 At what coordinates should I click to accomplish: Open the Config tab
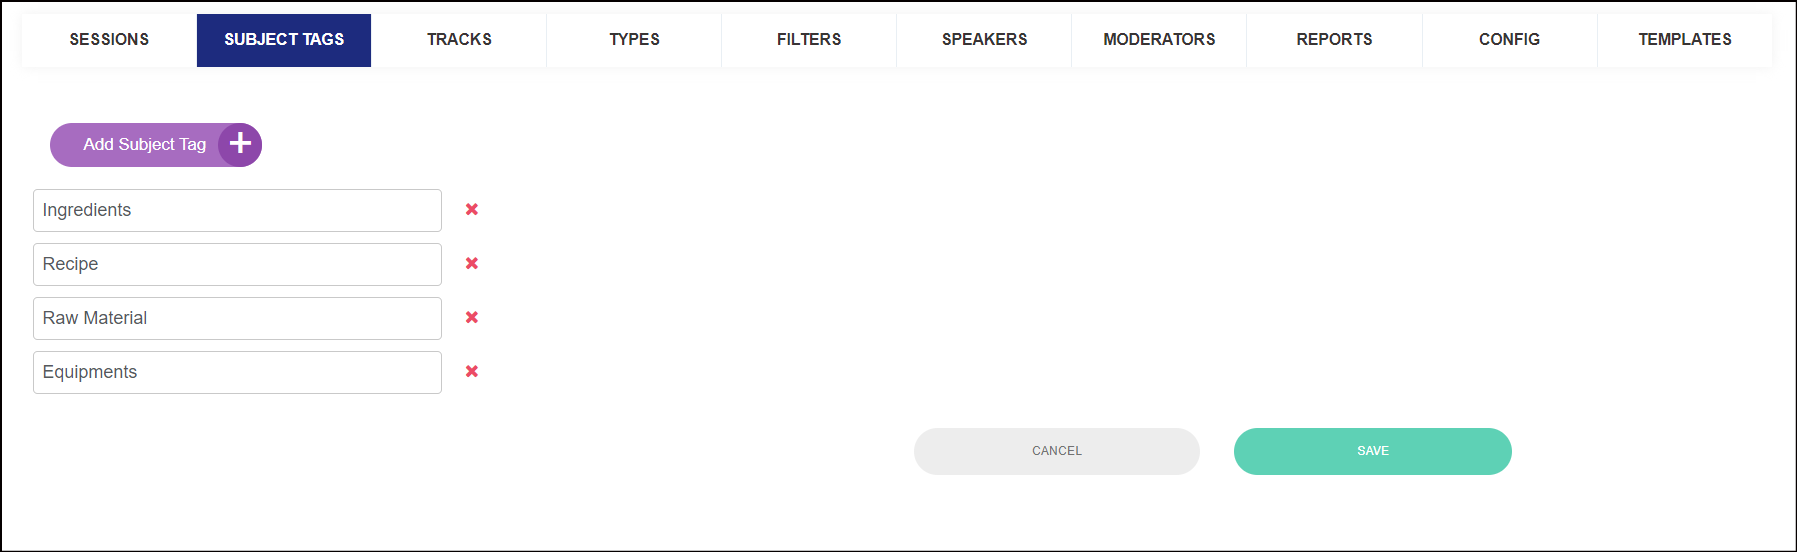click(x=1510, y=40)
